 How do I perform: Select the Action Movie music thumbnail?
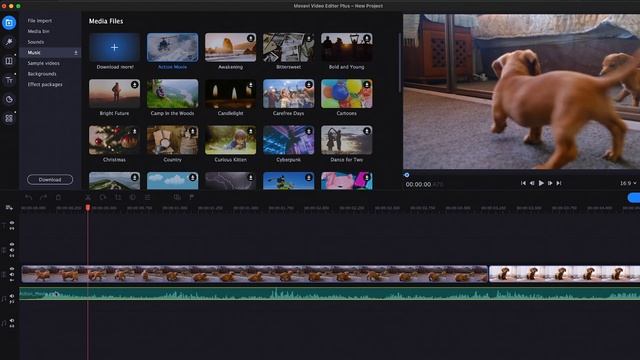172,48
